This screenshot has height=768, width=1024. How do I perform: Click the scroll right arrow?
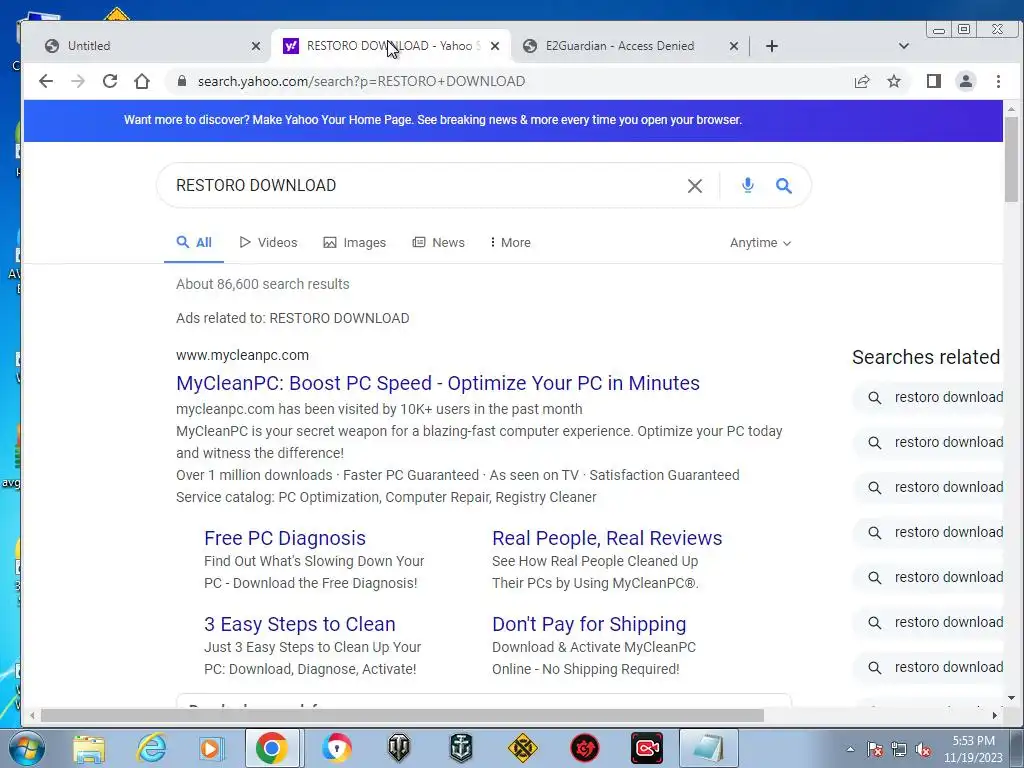(x=995, y=716)
